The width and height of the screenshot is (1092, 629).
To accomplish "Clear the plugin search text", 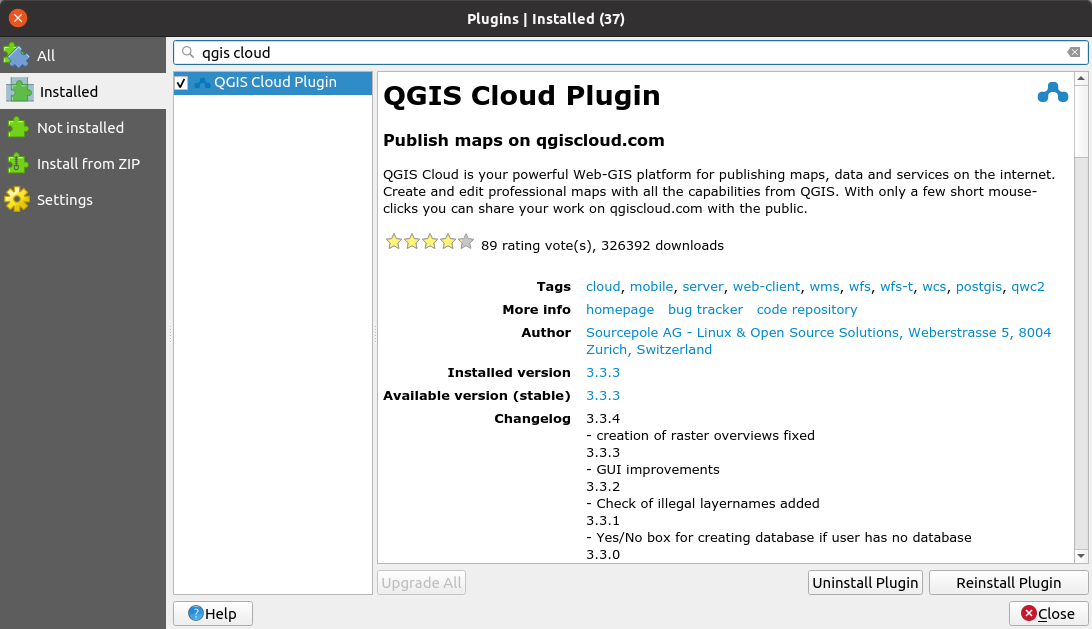I will (1074, 52).
